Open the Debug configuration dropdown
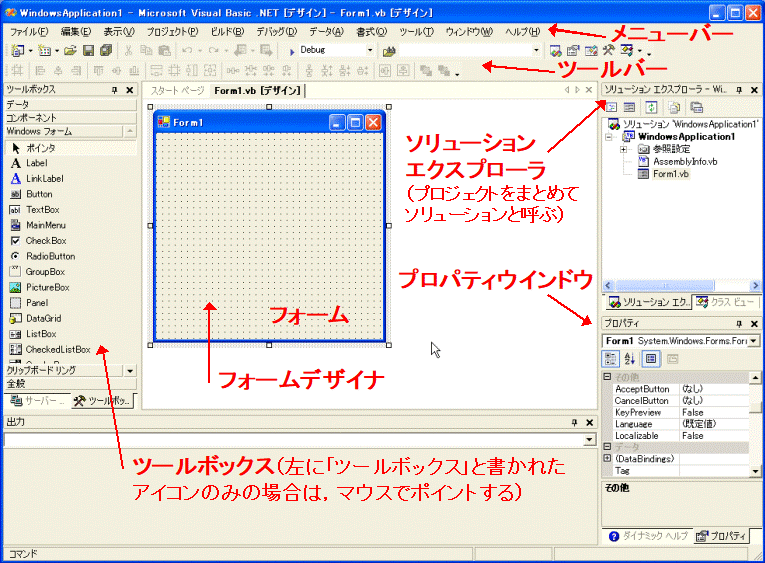This screenshot has width=765, height=563. pyautogui.click(x=369, y=50)
